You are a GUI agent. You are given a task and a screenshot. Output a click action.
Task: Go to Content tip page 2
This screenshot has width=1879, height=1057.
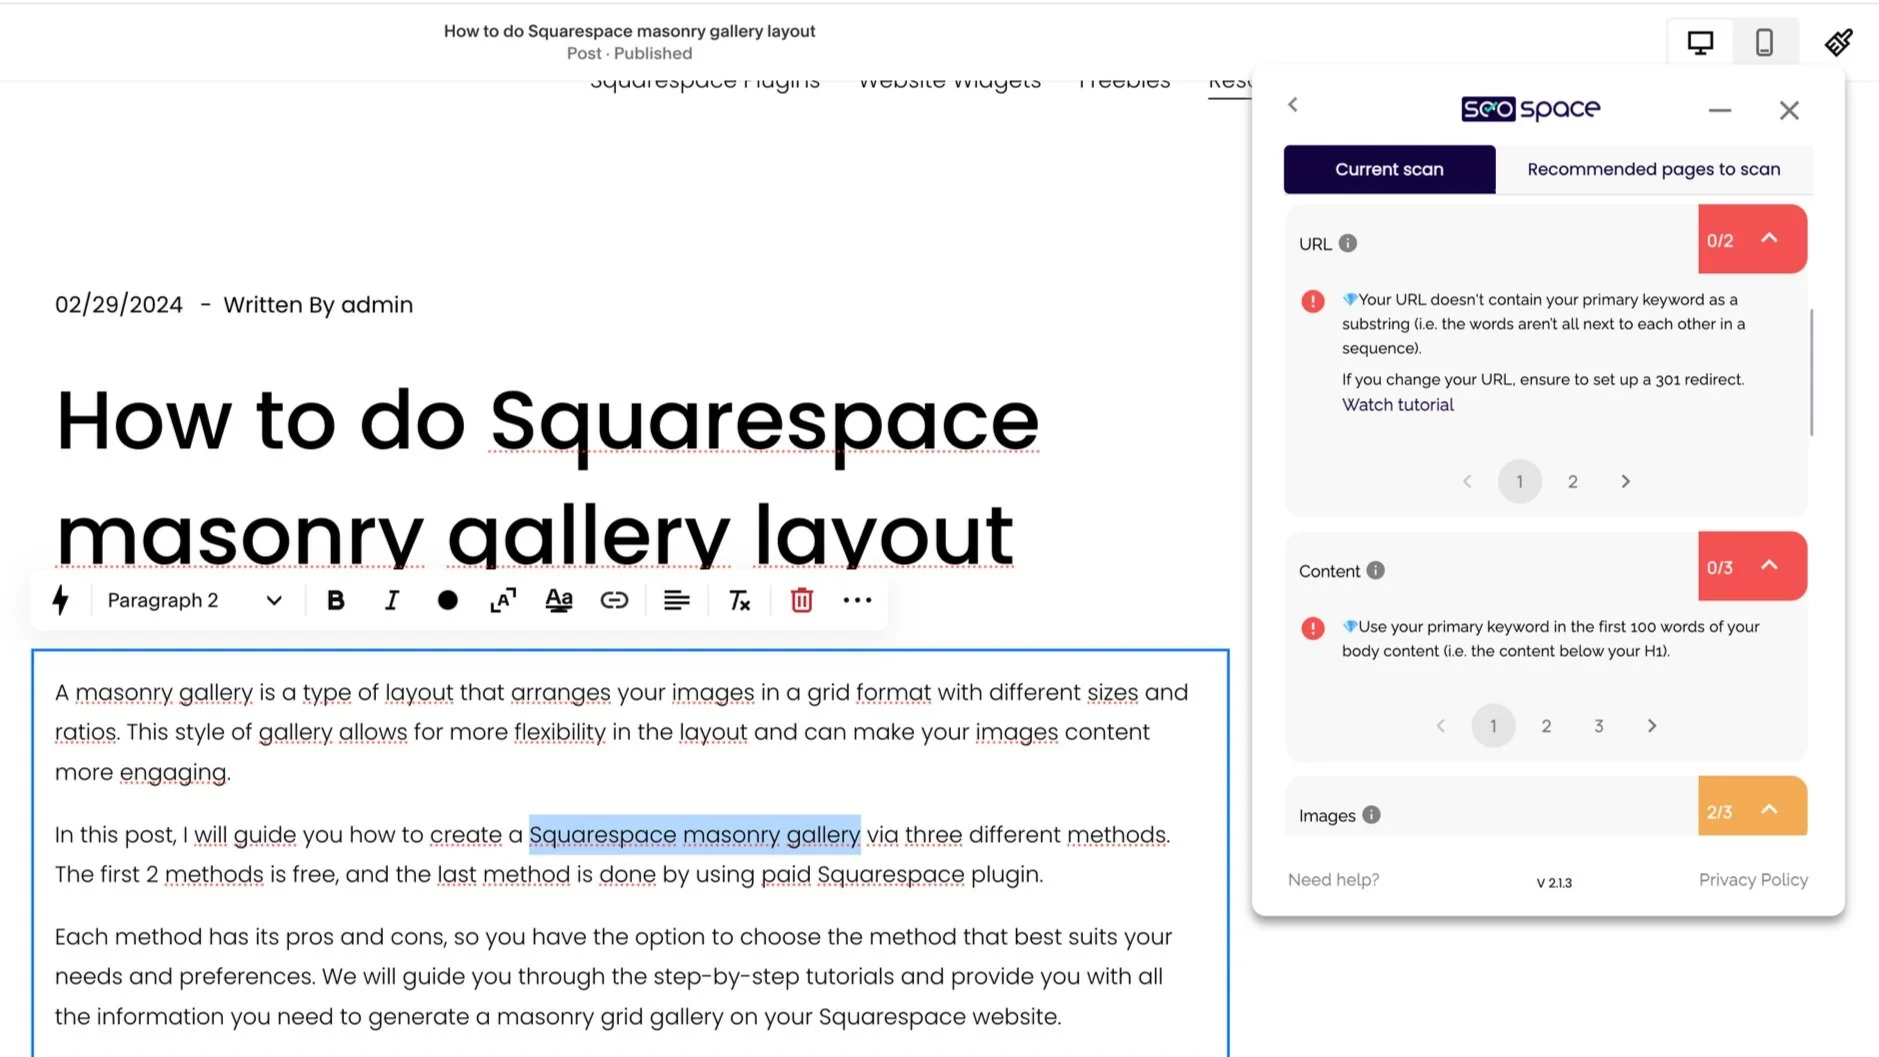pyautogui.click(x=1546, y=726)
